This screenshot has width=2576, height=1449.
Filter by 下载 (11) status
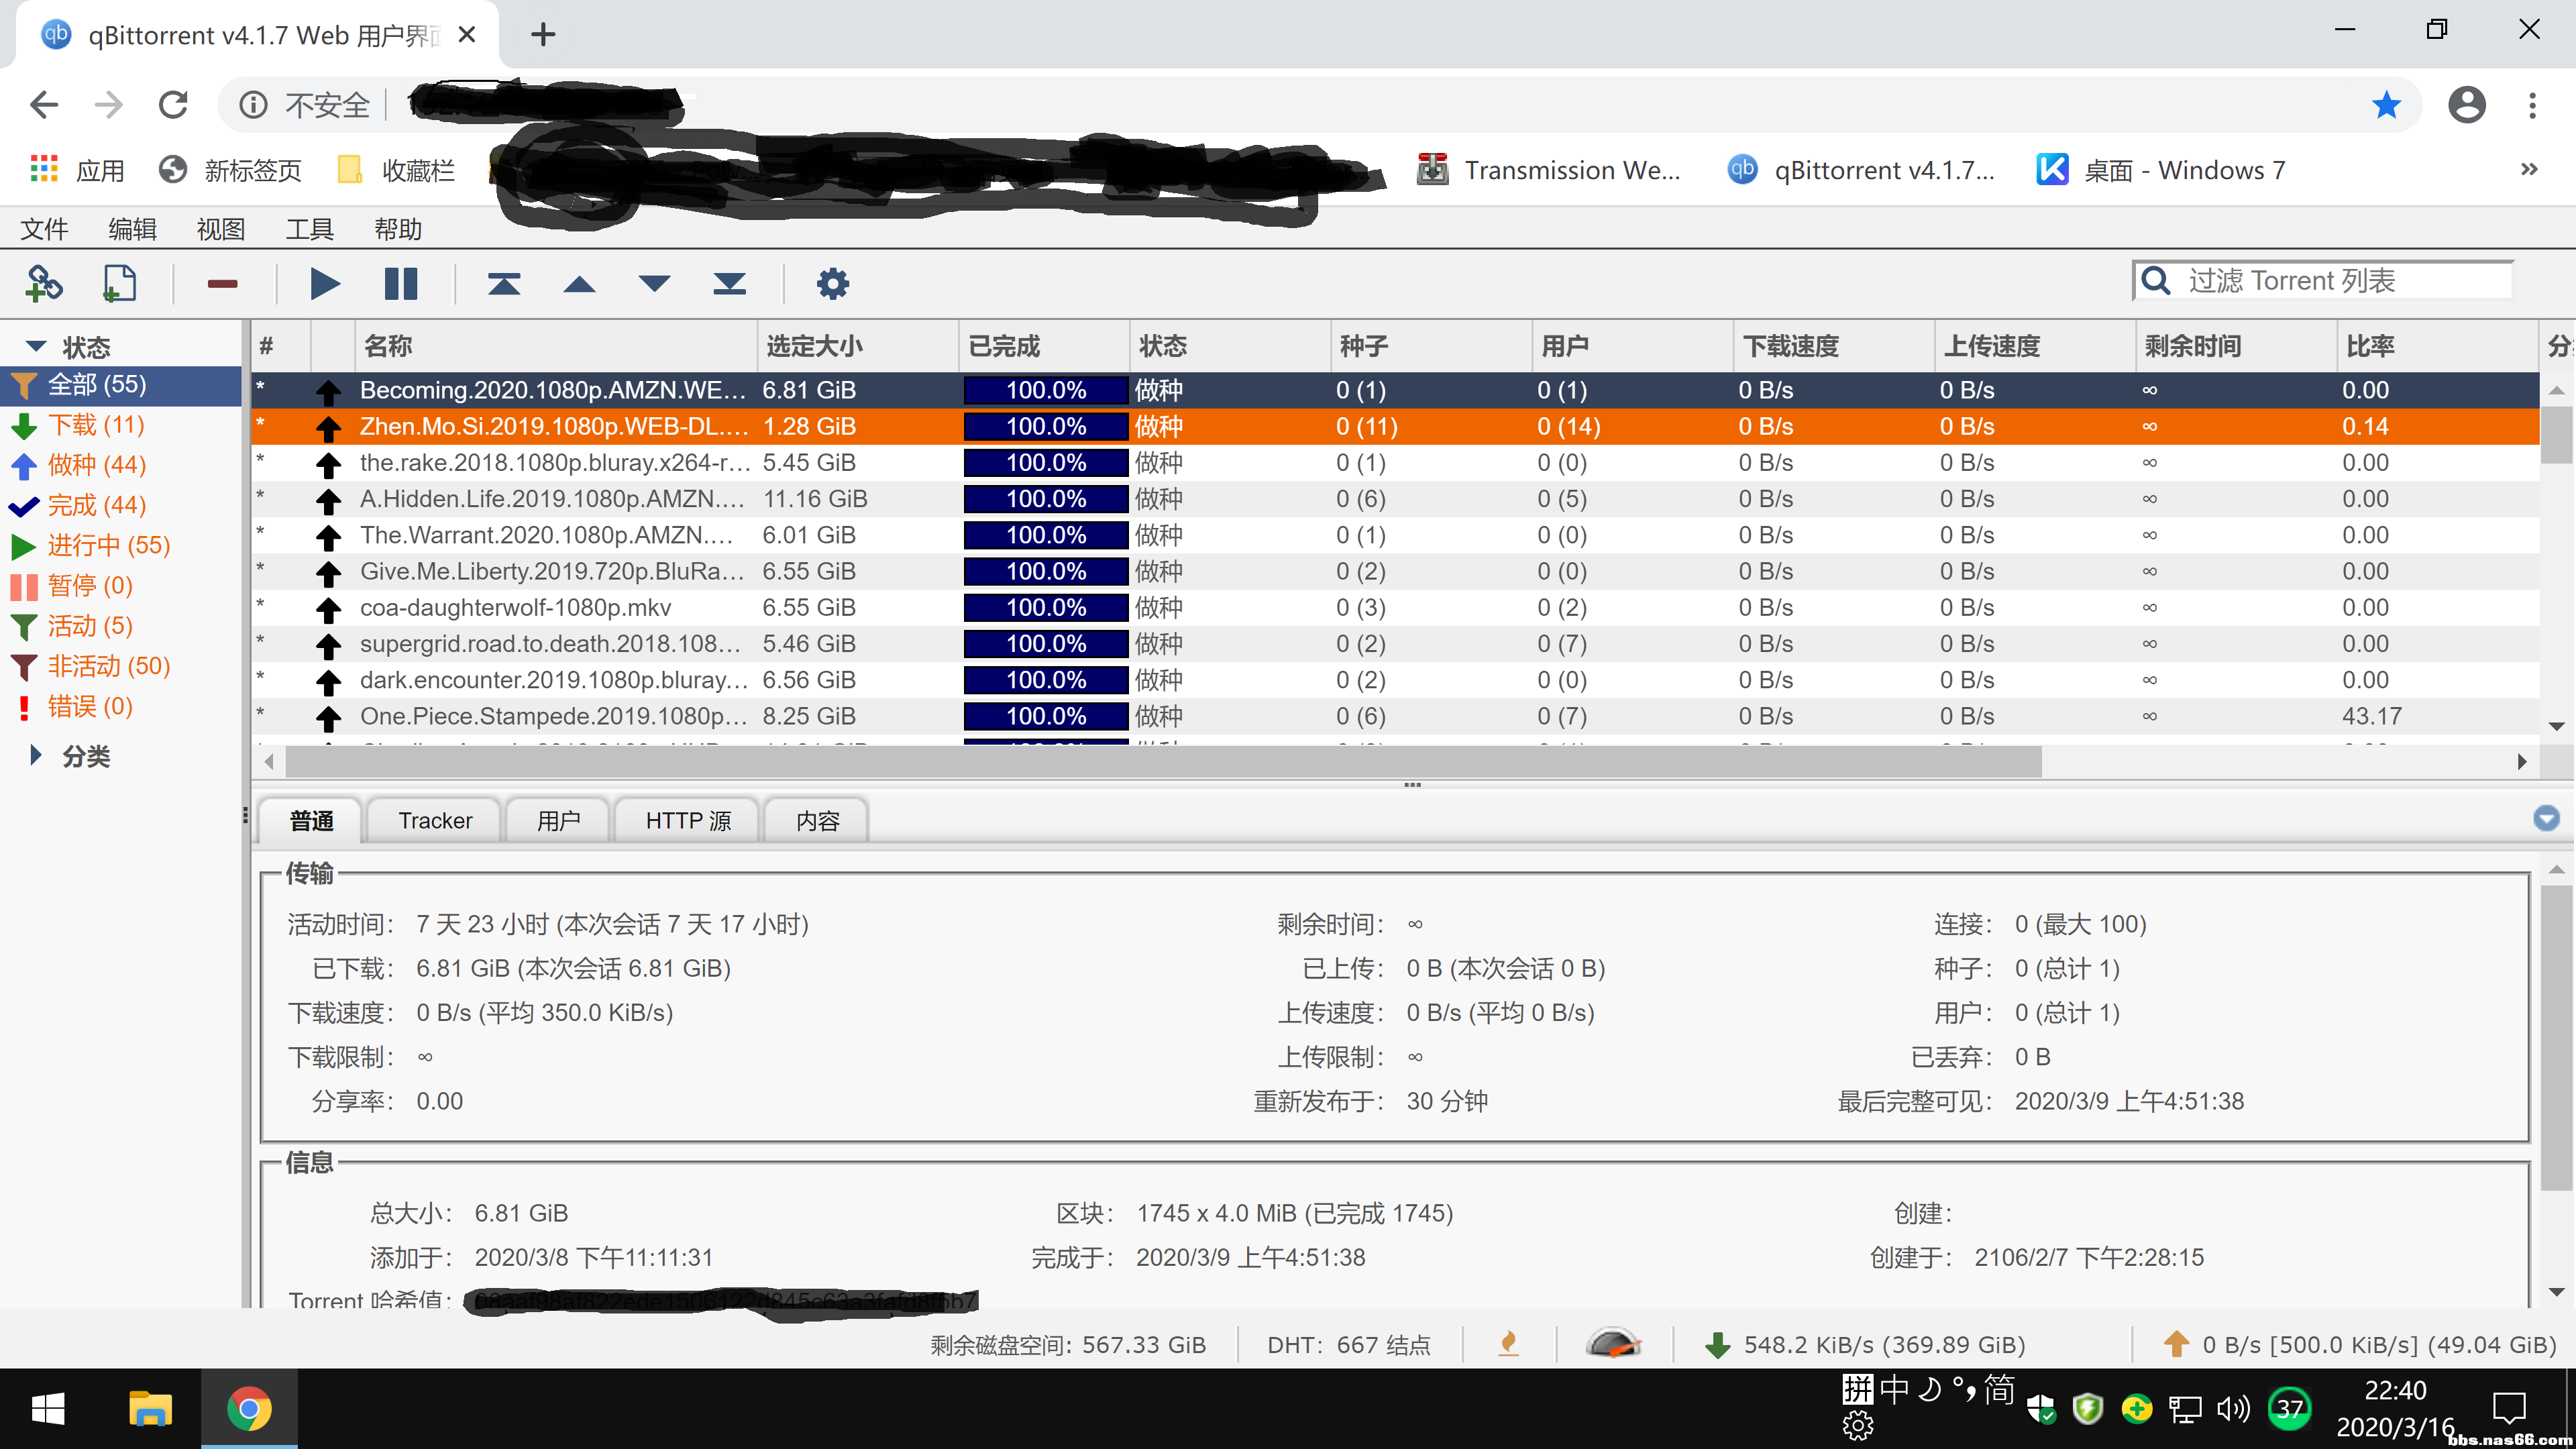pyautogui.click(x=96, y=425)
